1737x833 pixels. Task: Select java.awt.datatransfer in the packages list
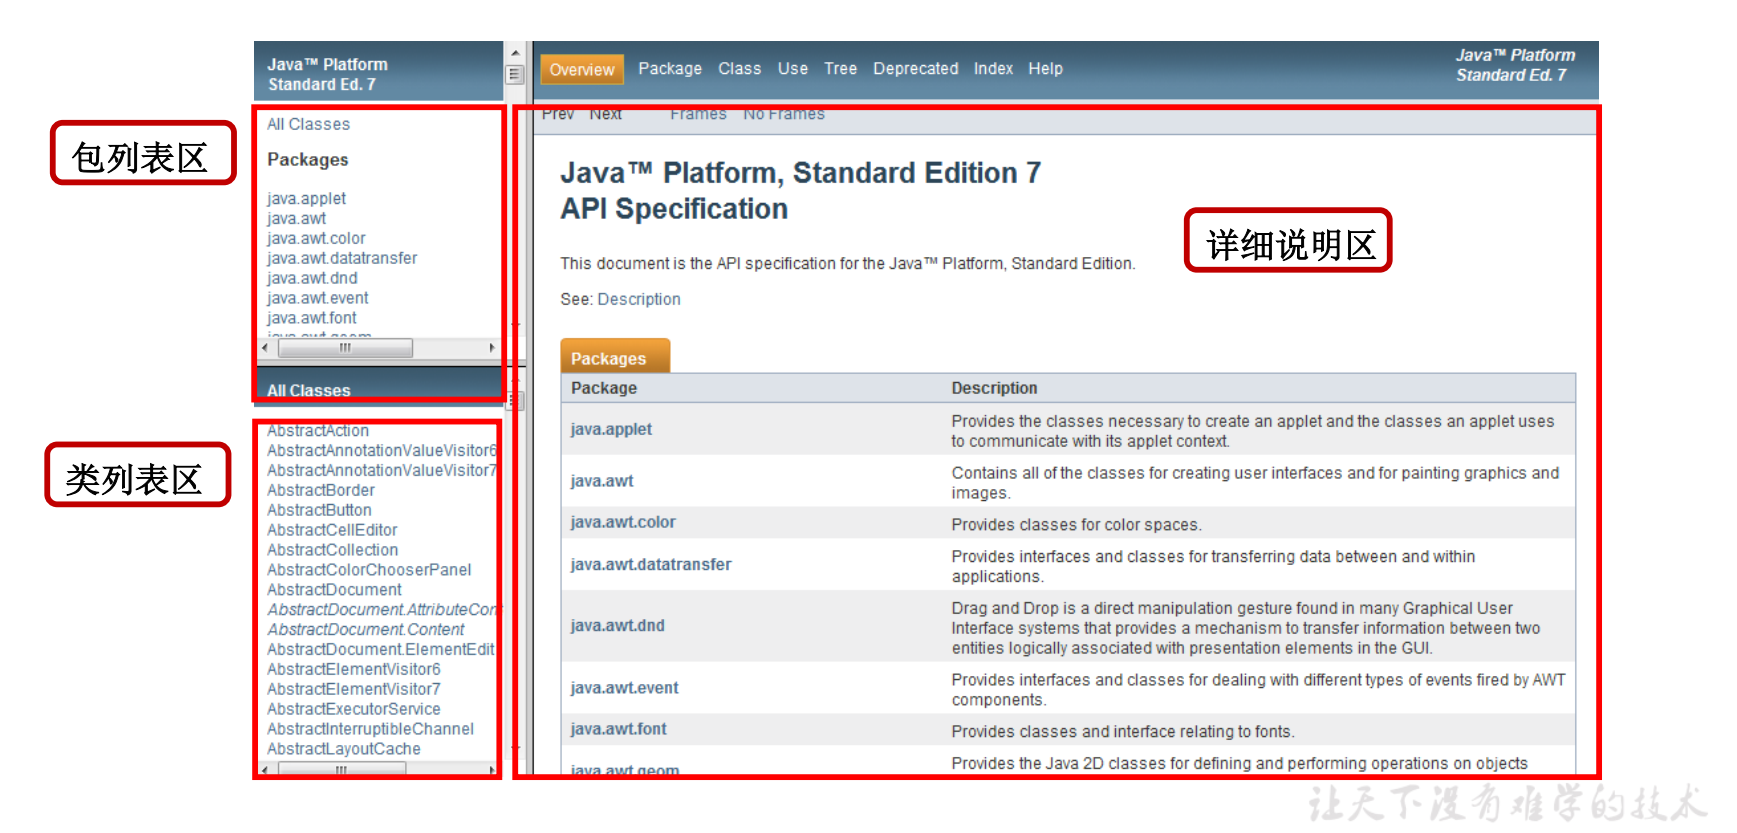[342, 259]
